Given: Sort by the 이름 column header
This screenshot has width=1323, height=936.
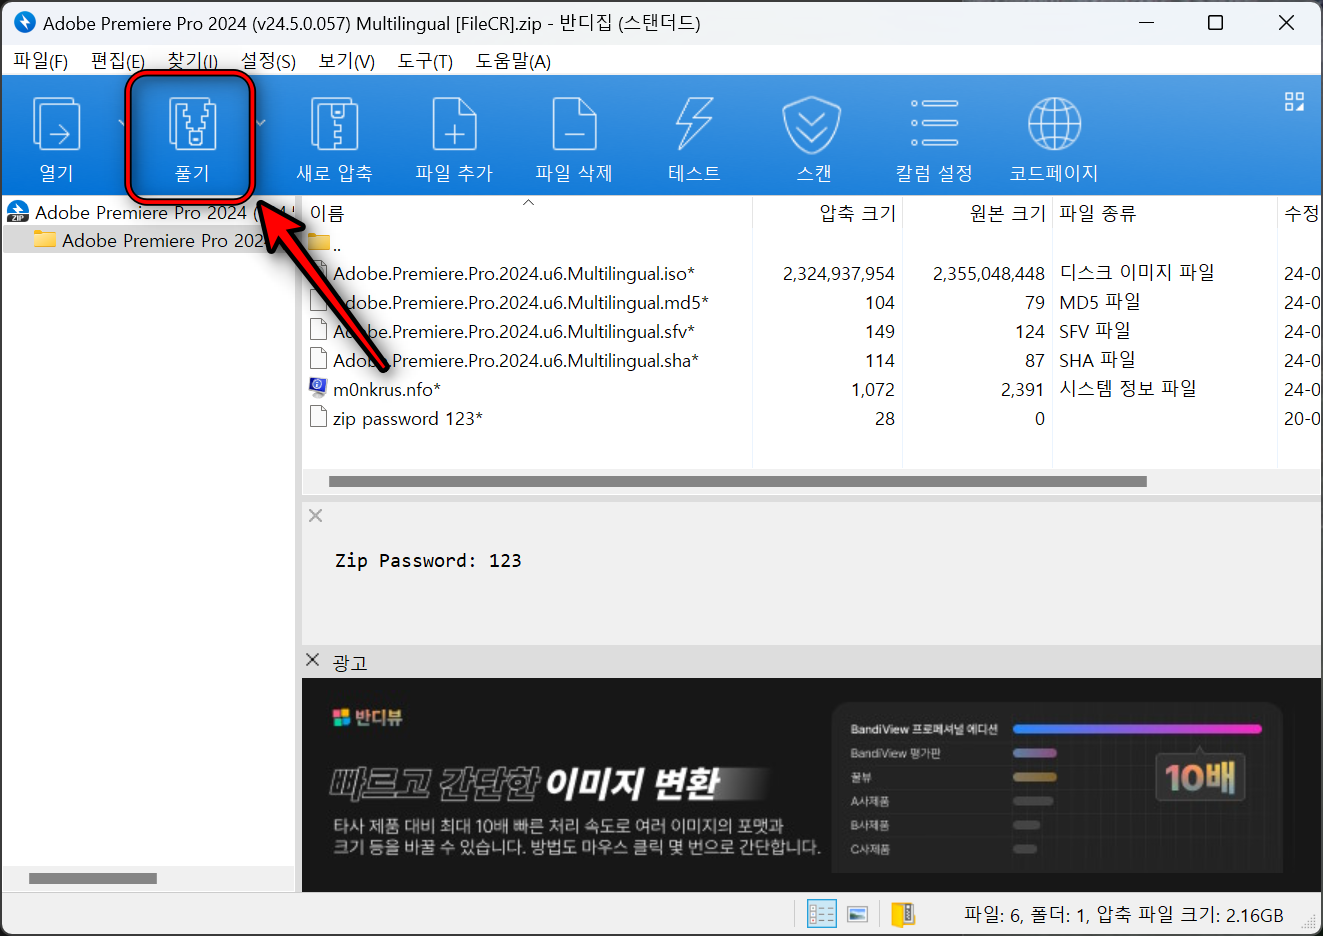Looking at the screenshot, I should tap(527, 213).
